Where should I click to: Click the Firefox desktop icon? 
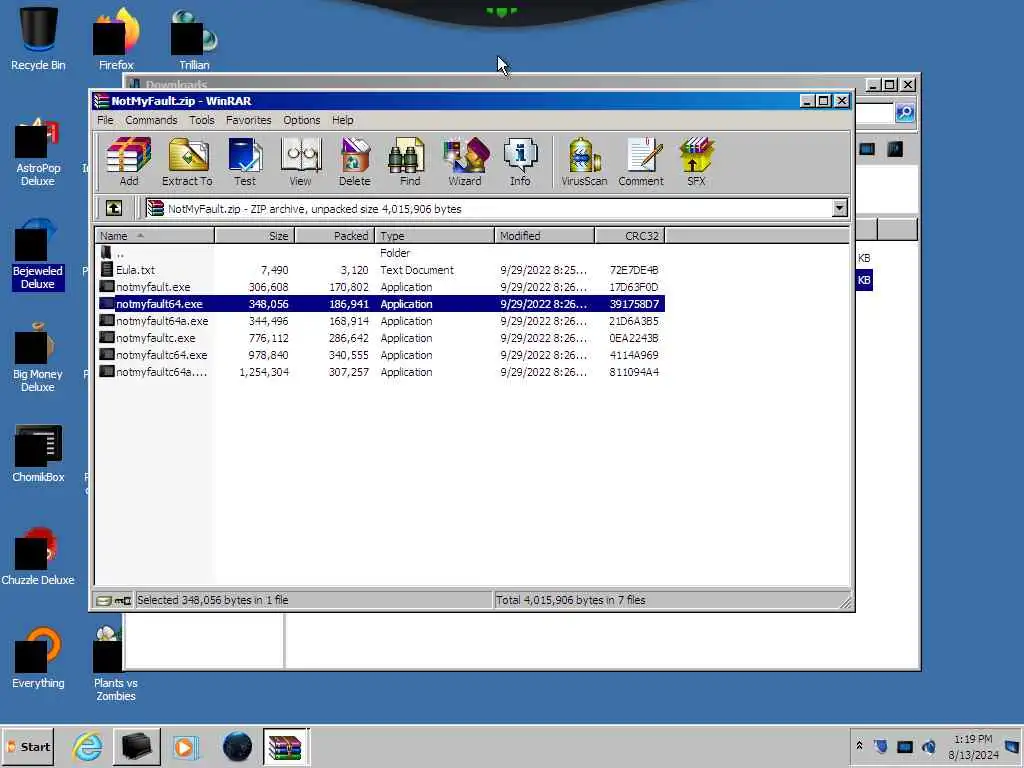pyautogui.click(x=116, y=38)
